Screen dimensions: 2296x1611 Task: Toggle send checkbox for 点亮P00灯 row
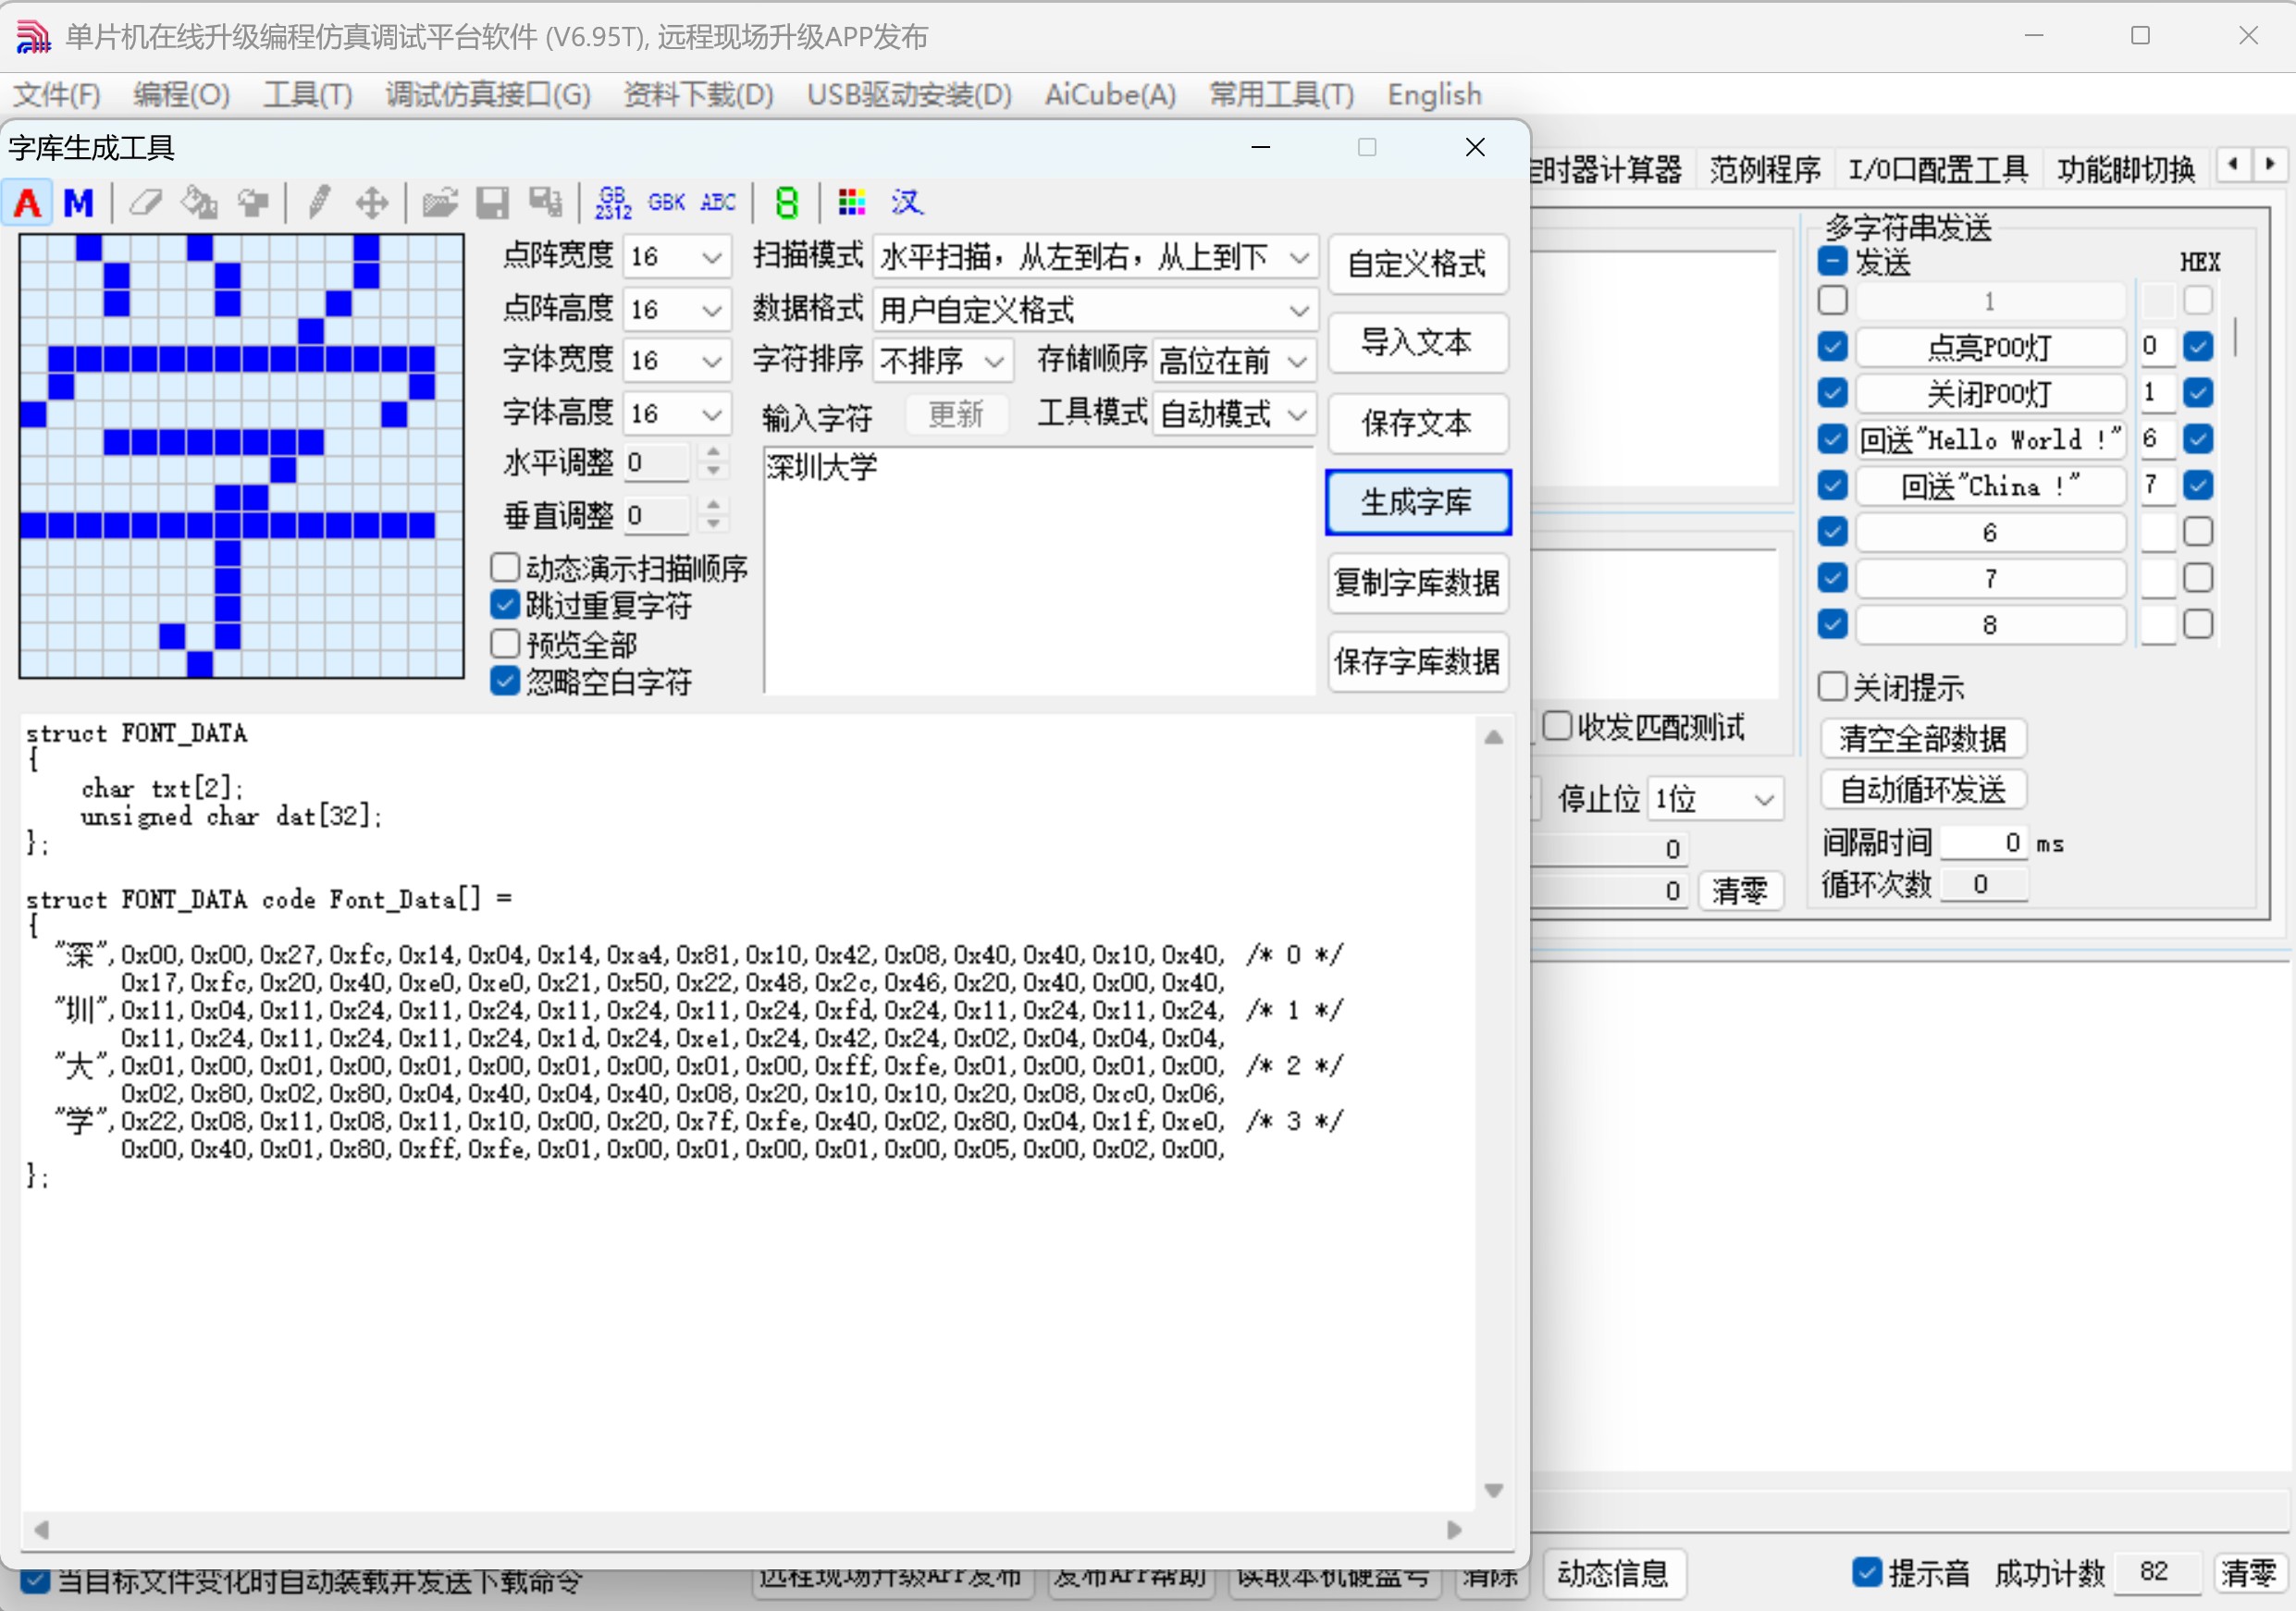click(x=1832, y=347)
